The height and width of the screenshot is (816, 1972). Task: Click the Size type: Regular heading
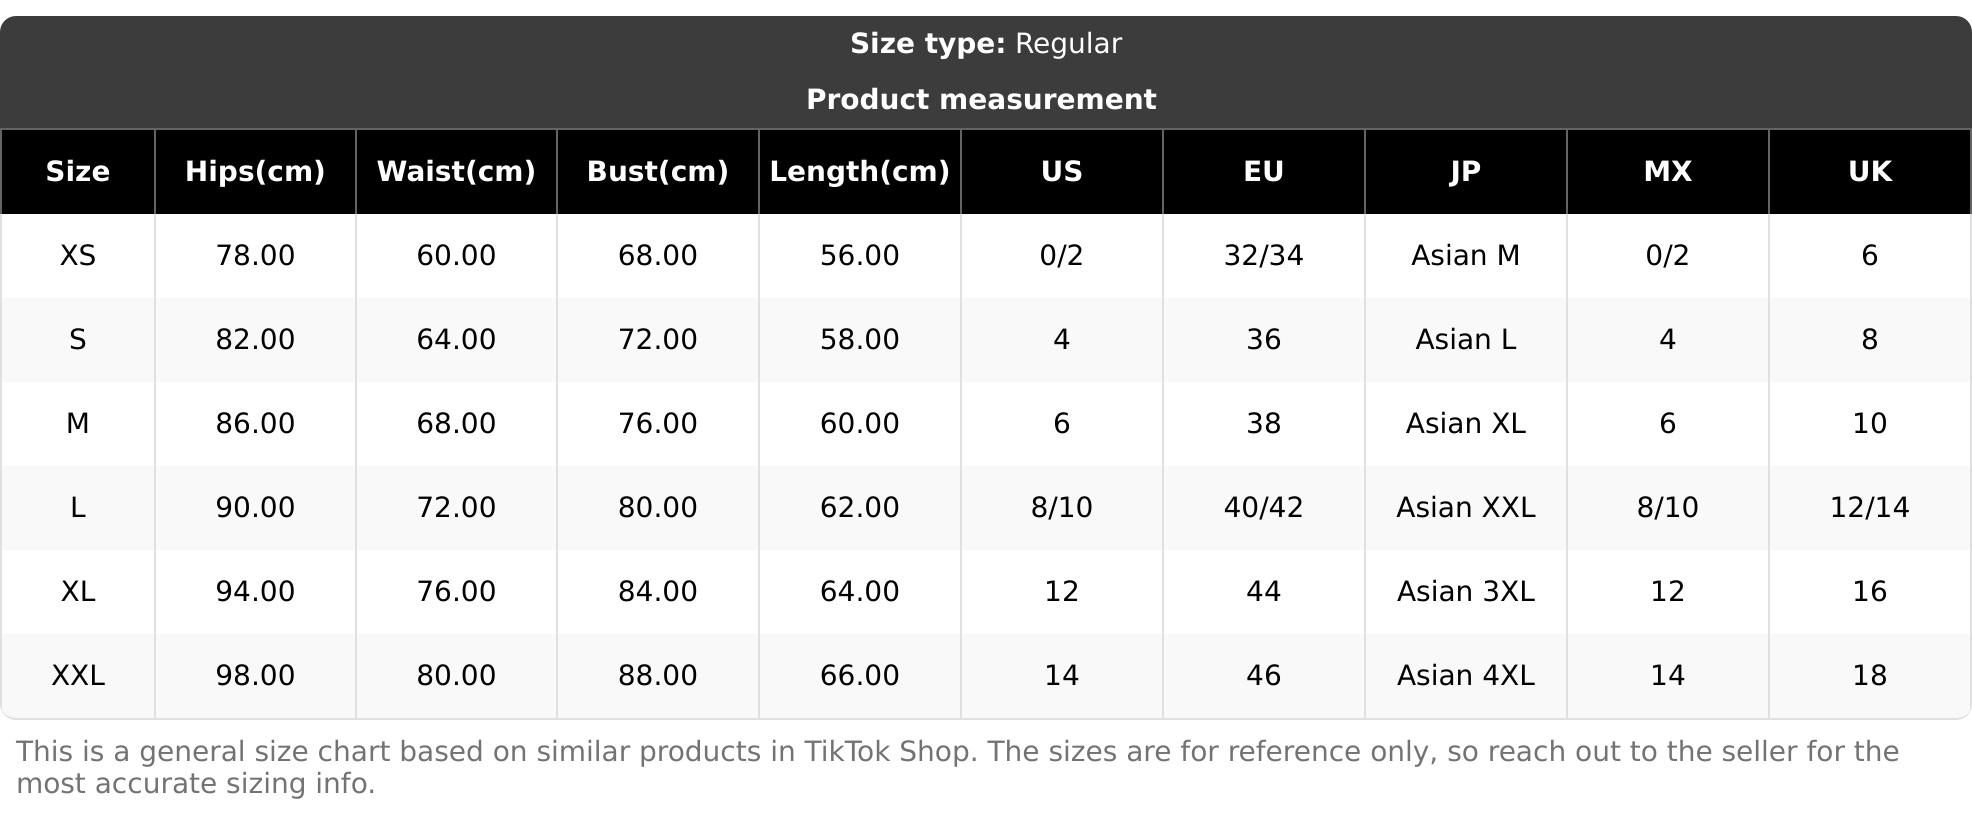tap(985, 44)
